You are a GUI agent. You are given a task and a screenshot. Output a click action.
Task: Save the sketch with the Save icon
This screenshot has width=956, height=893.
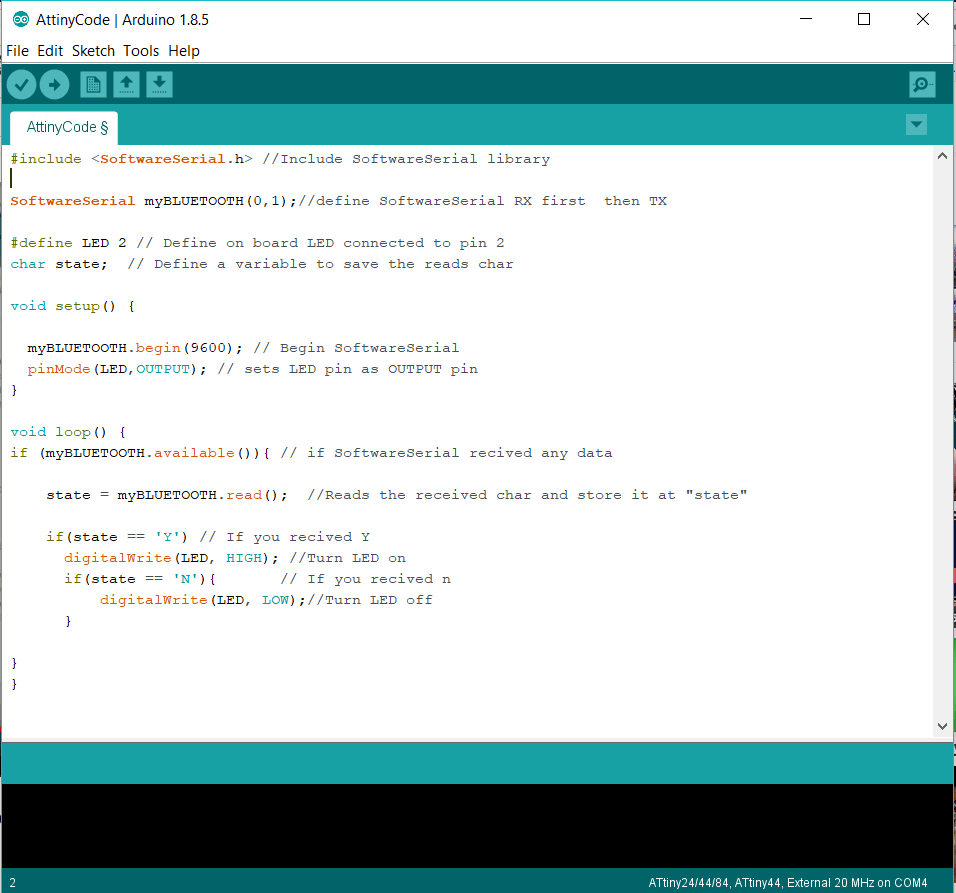click(159, 85)
